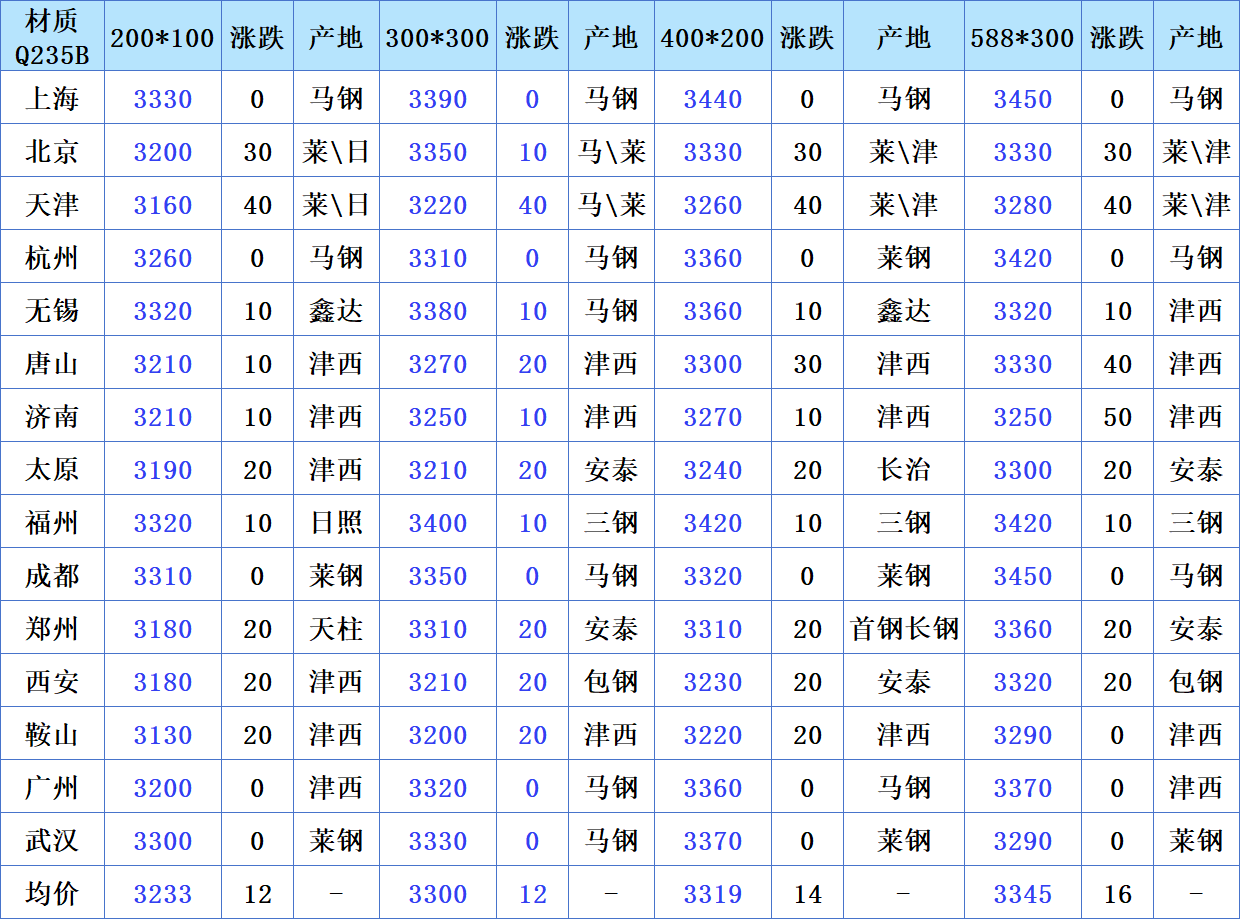Select 武汉 400*200 price 3370
This screenshot has height=919, width=1240.
(x=713, y=841)
